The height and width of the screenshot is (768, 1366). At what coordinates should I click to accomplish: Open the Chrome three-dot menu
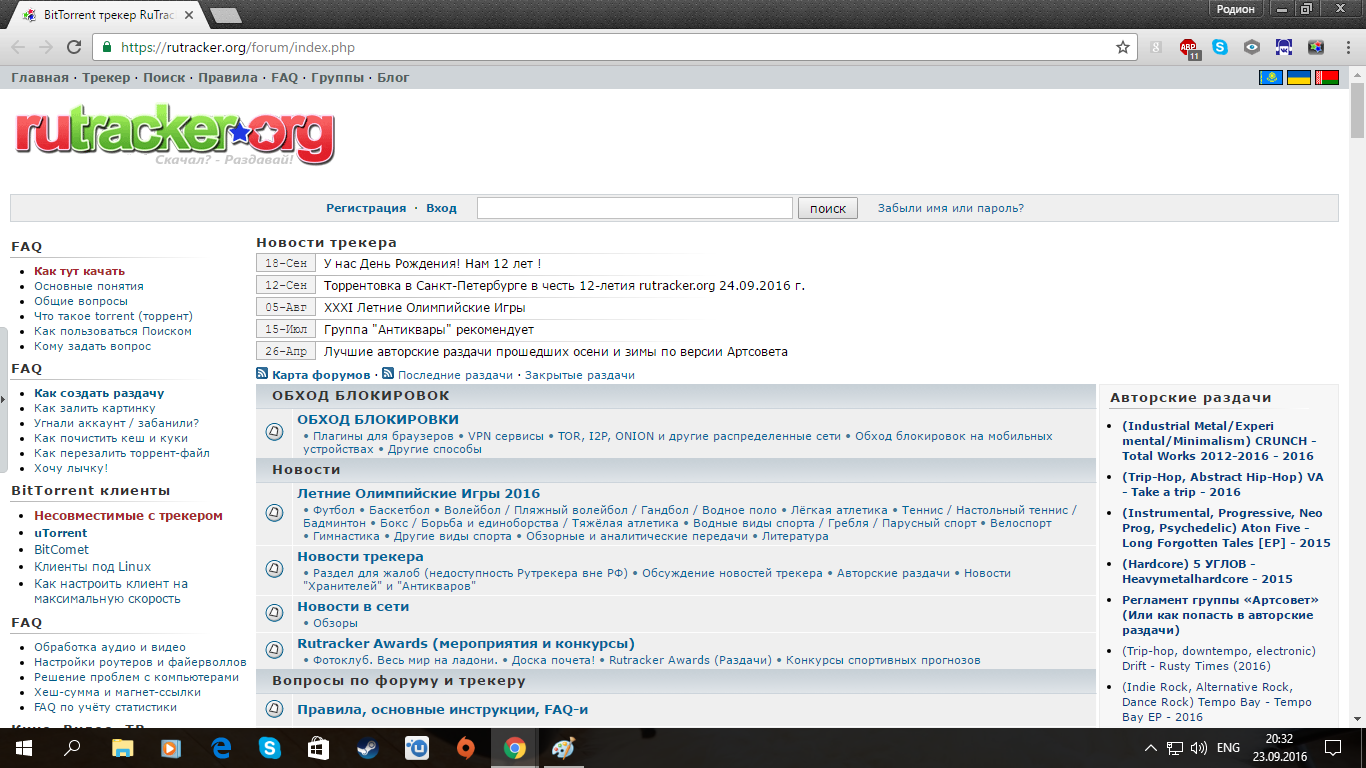1348,47
